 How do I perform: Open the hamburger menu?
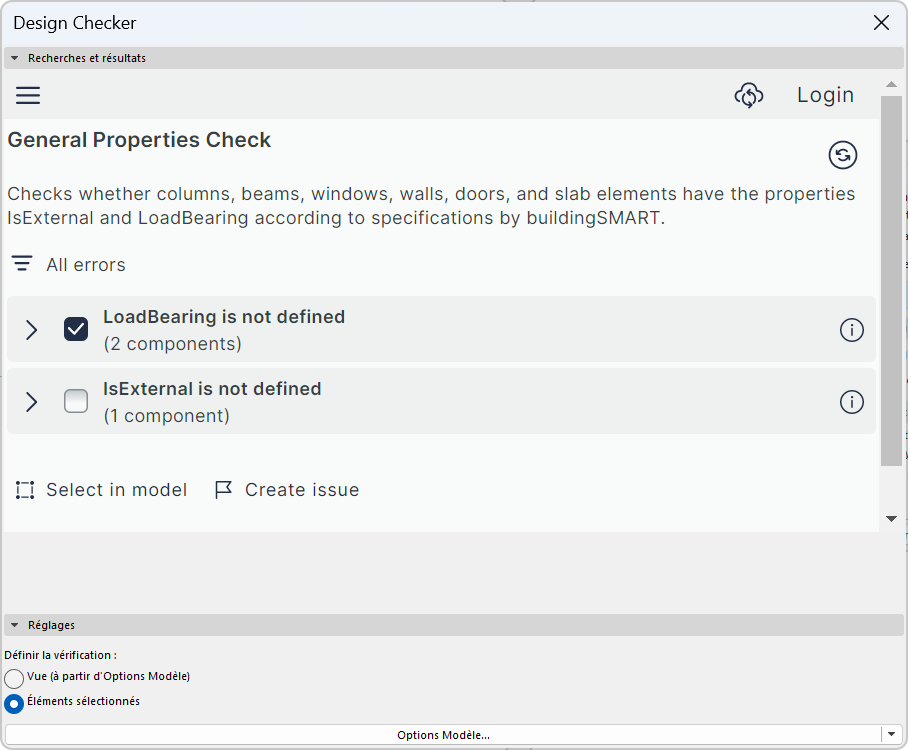coord(28,95)
